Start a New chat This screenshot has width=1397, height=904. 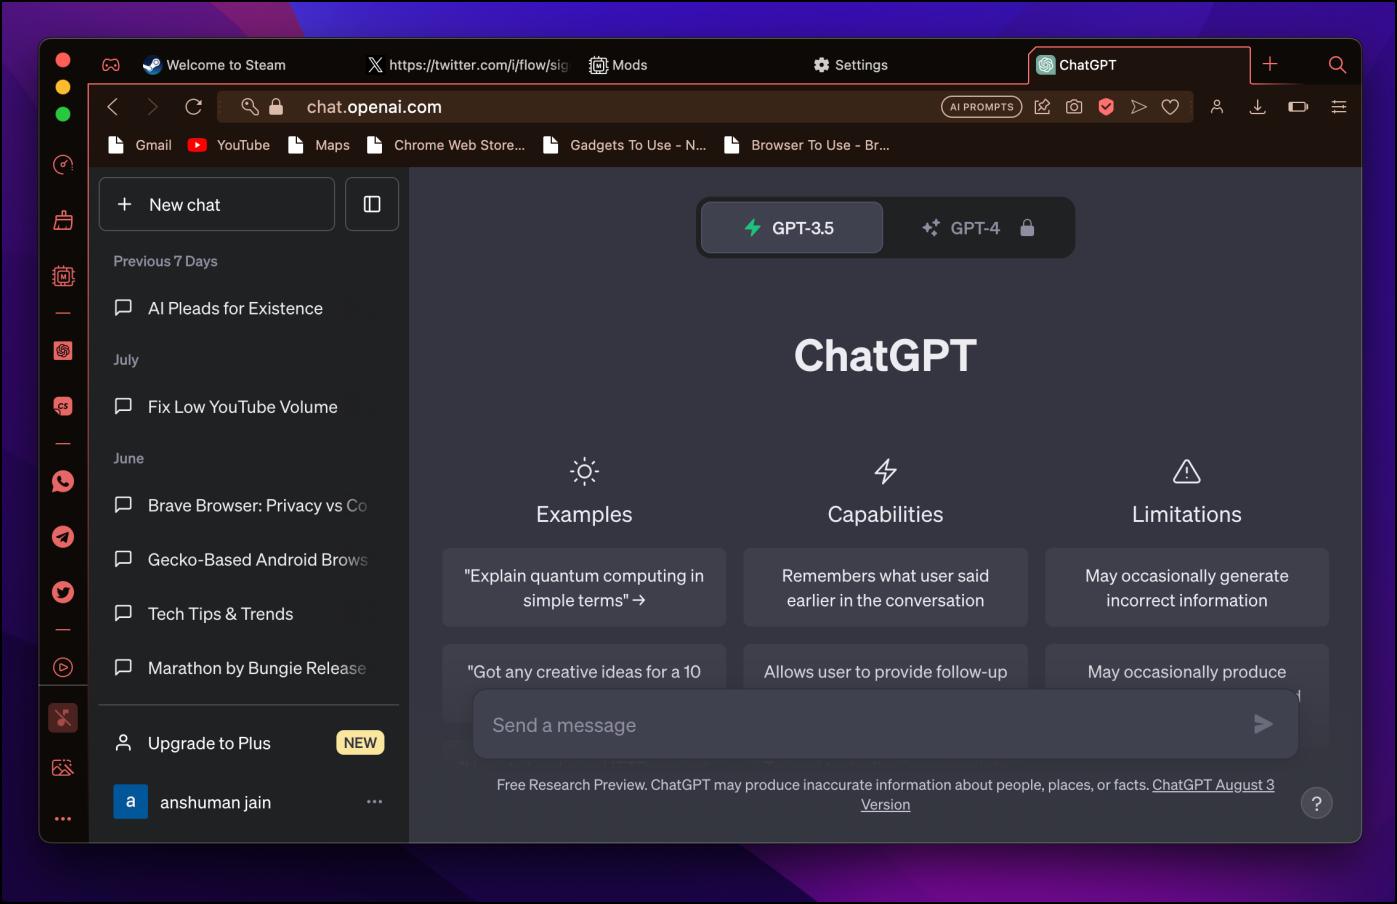[x=217, y=204]
